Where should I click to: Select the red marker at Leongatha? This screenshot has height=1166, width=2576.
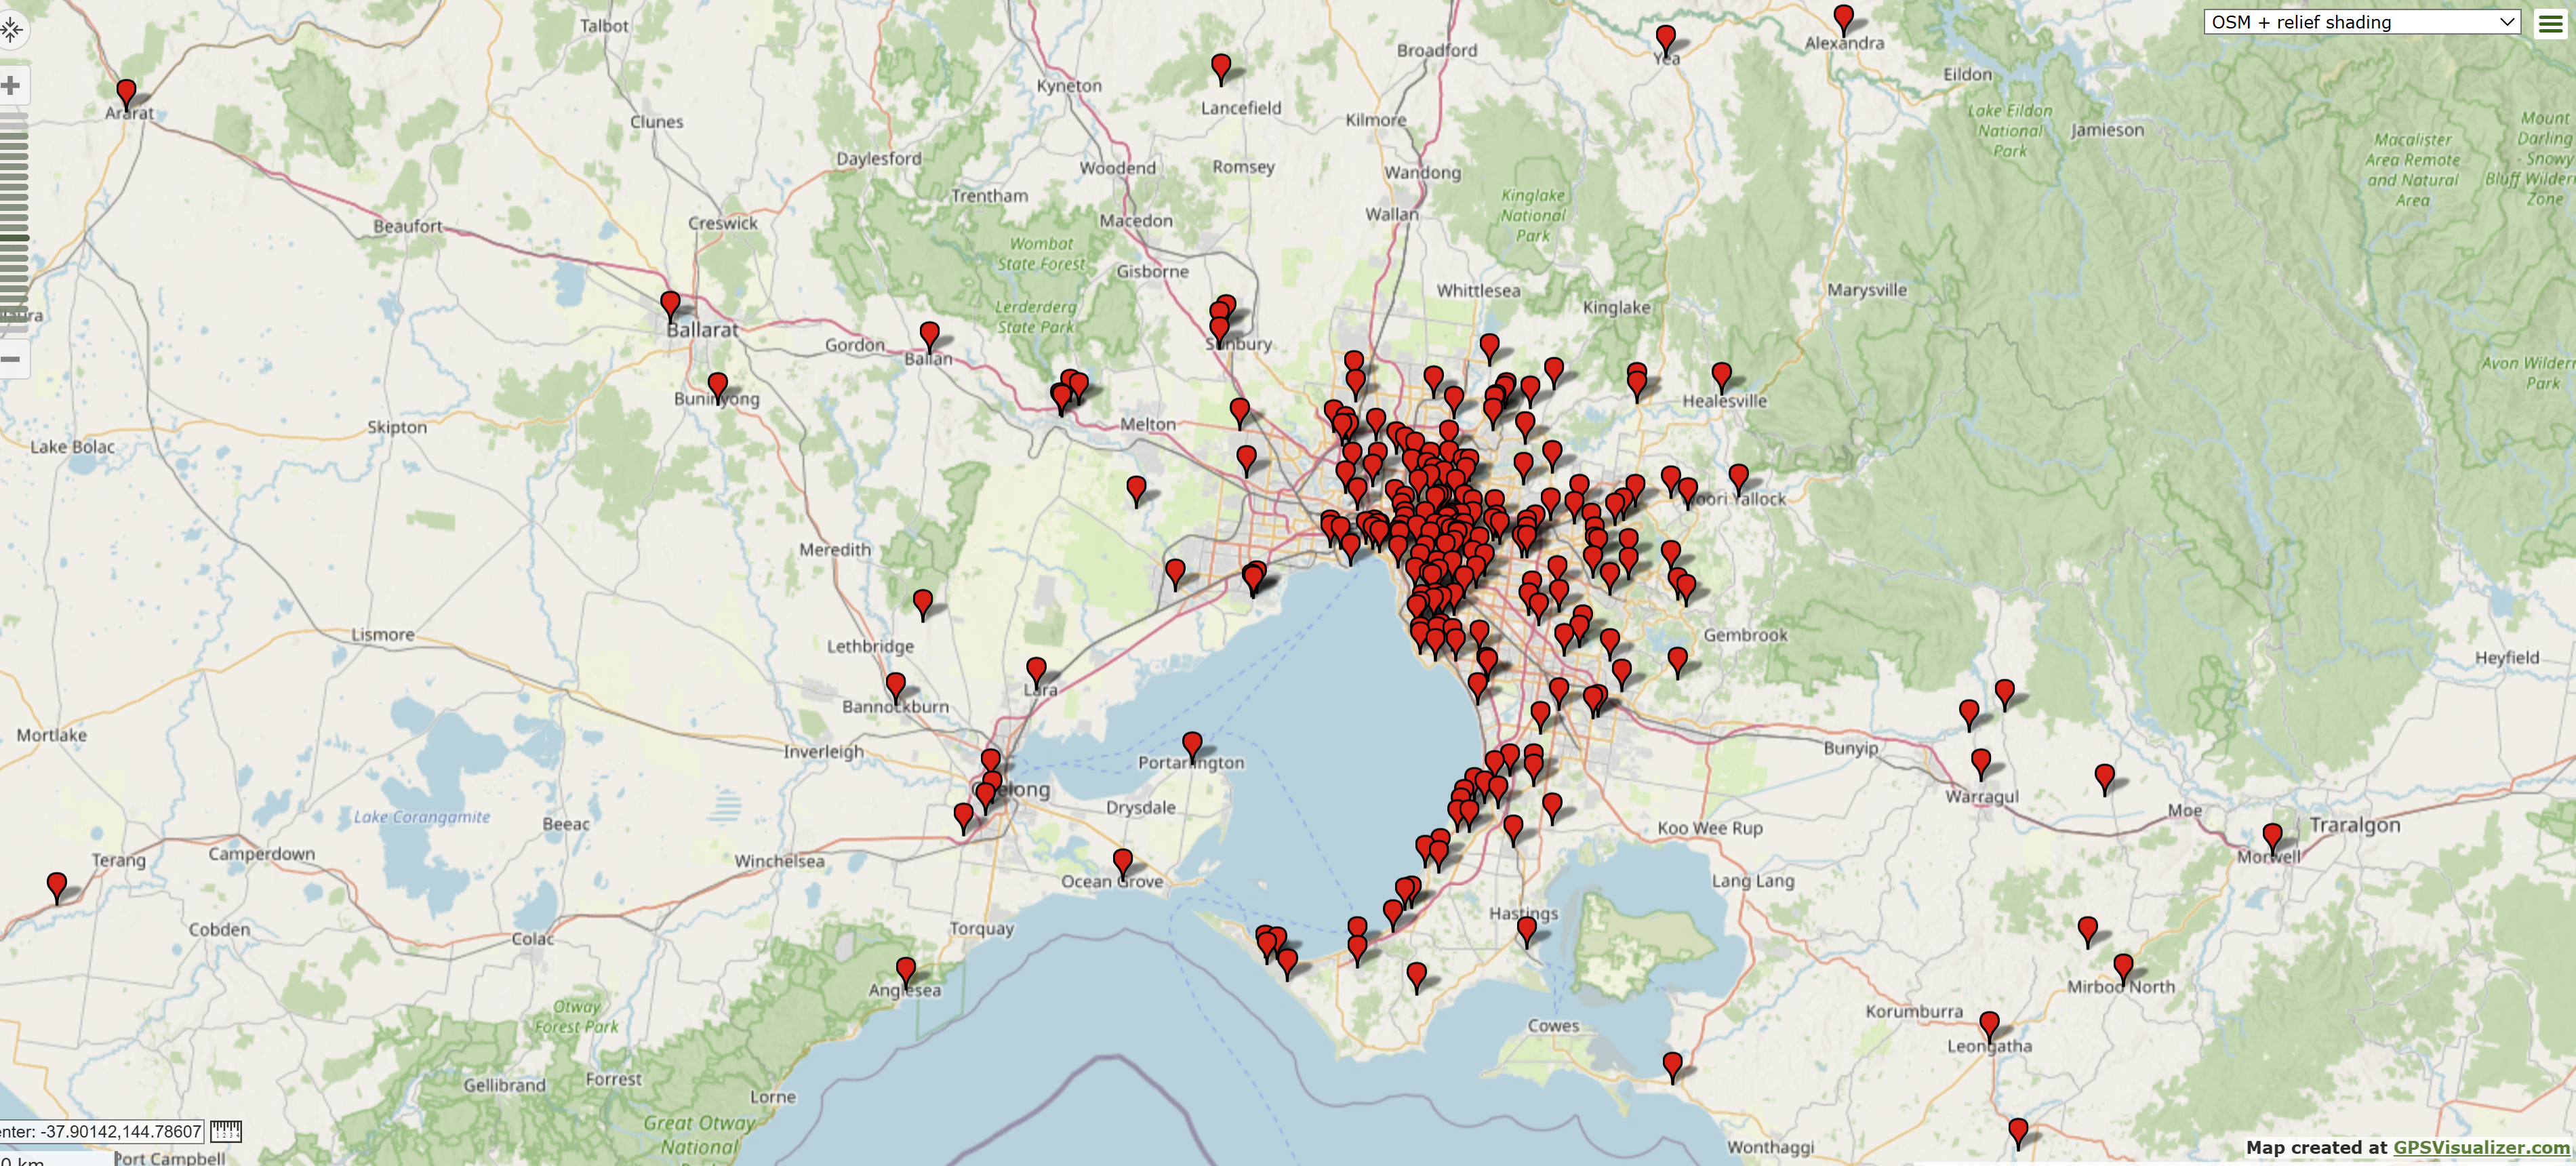[x=1989, y=1027]
